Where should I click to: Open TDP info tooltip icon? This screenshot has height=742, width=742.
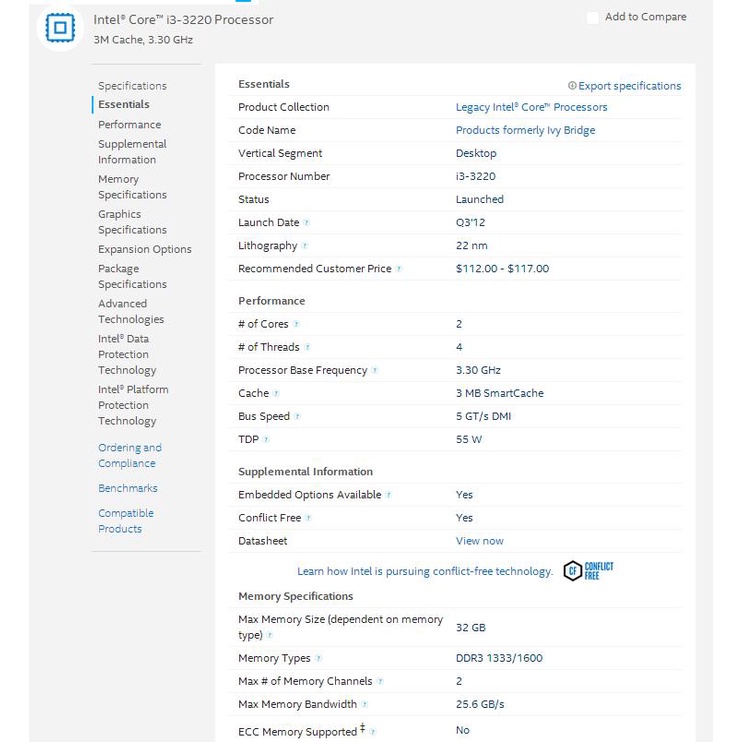click(x=266, y=440)
